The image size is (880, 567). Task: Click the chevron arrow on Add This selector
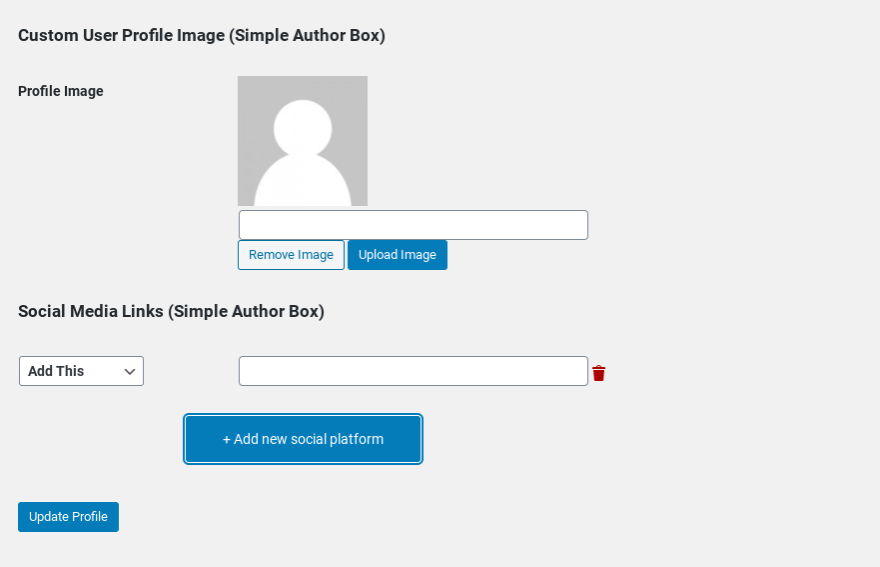coord(130,371)
